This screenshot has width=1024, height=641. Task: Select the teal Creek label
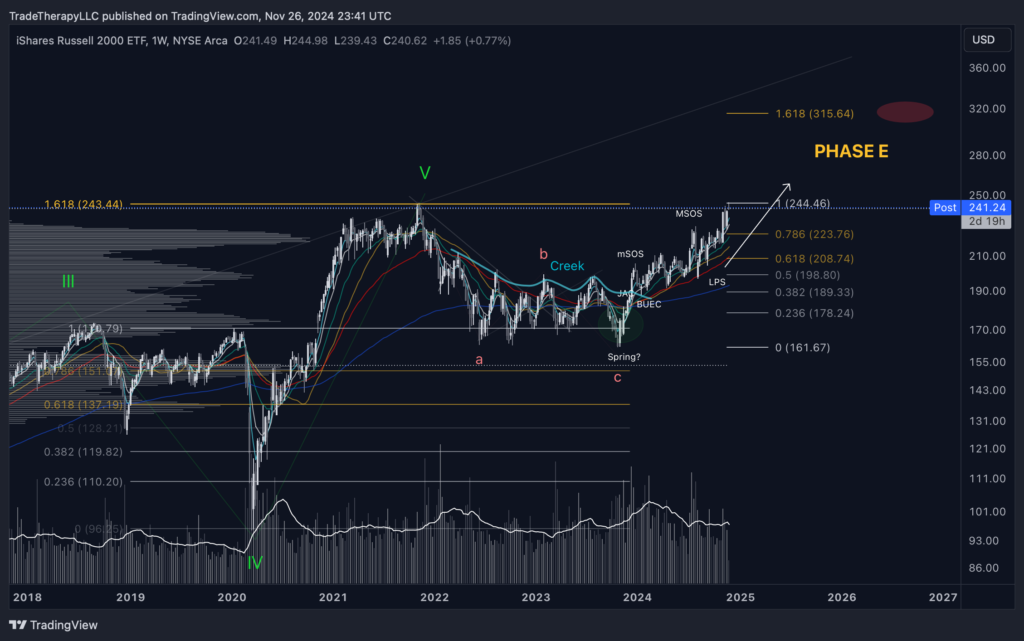click(x=567, y=266)
